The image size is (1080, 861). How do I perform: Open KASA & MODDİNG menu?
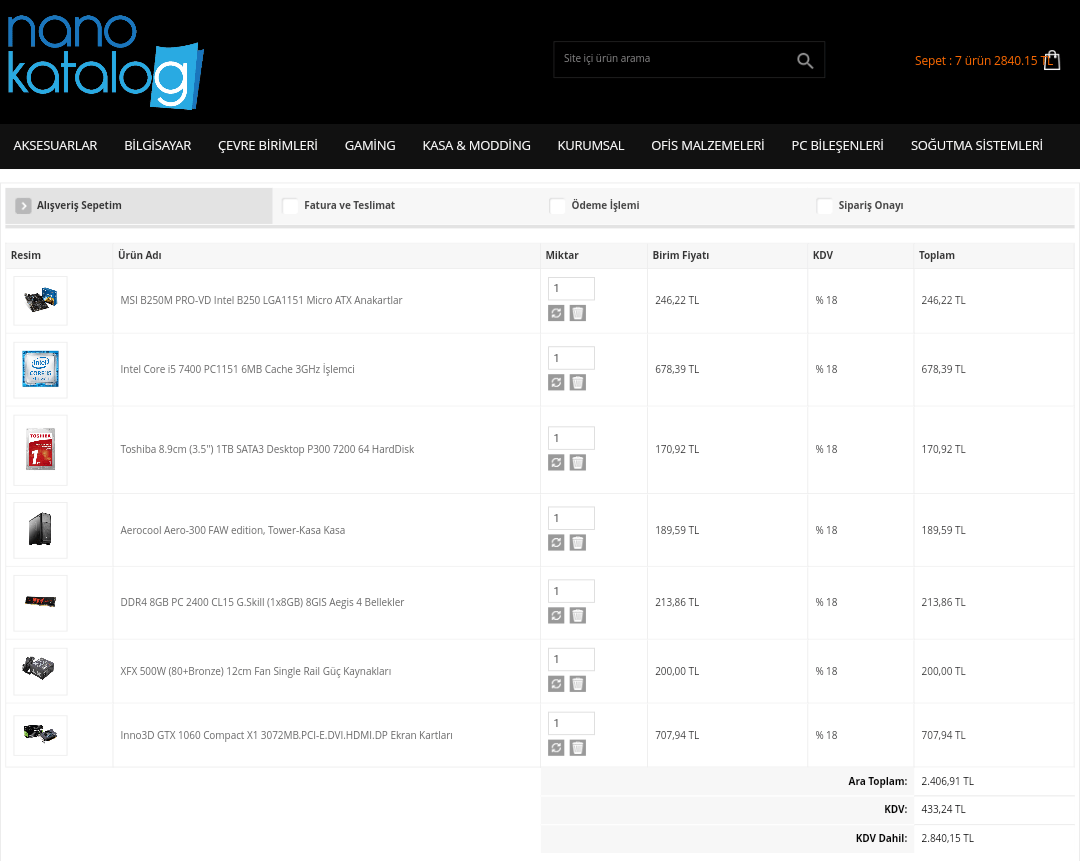tap(477, 145)
